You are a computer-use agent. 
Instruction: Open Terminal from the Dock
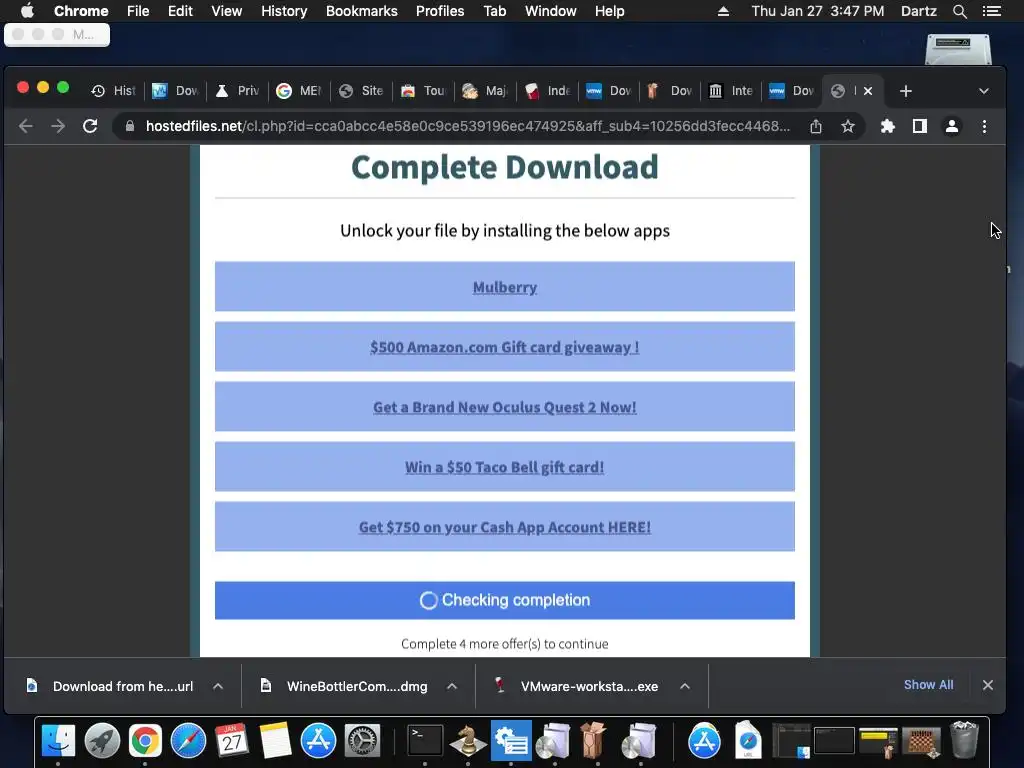(x=425, y=741)
